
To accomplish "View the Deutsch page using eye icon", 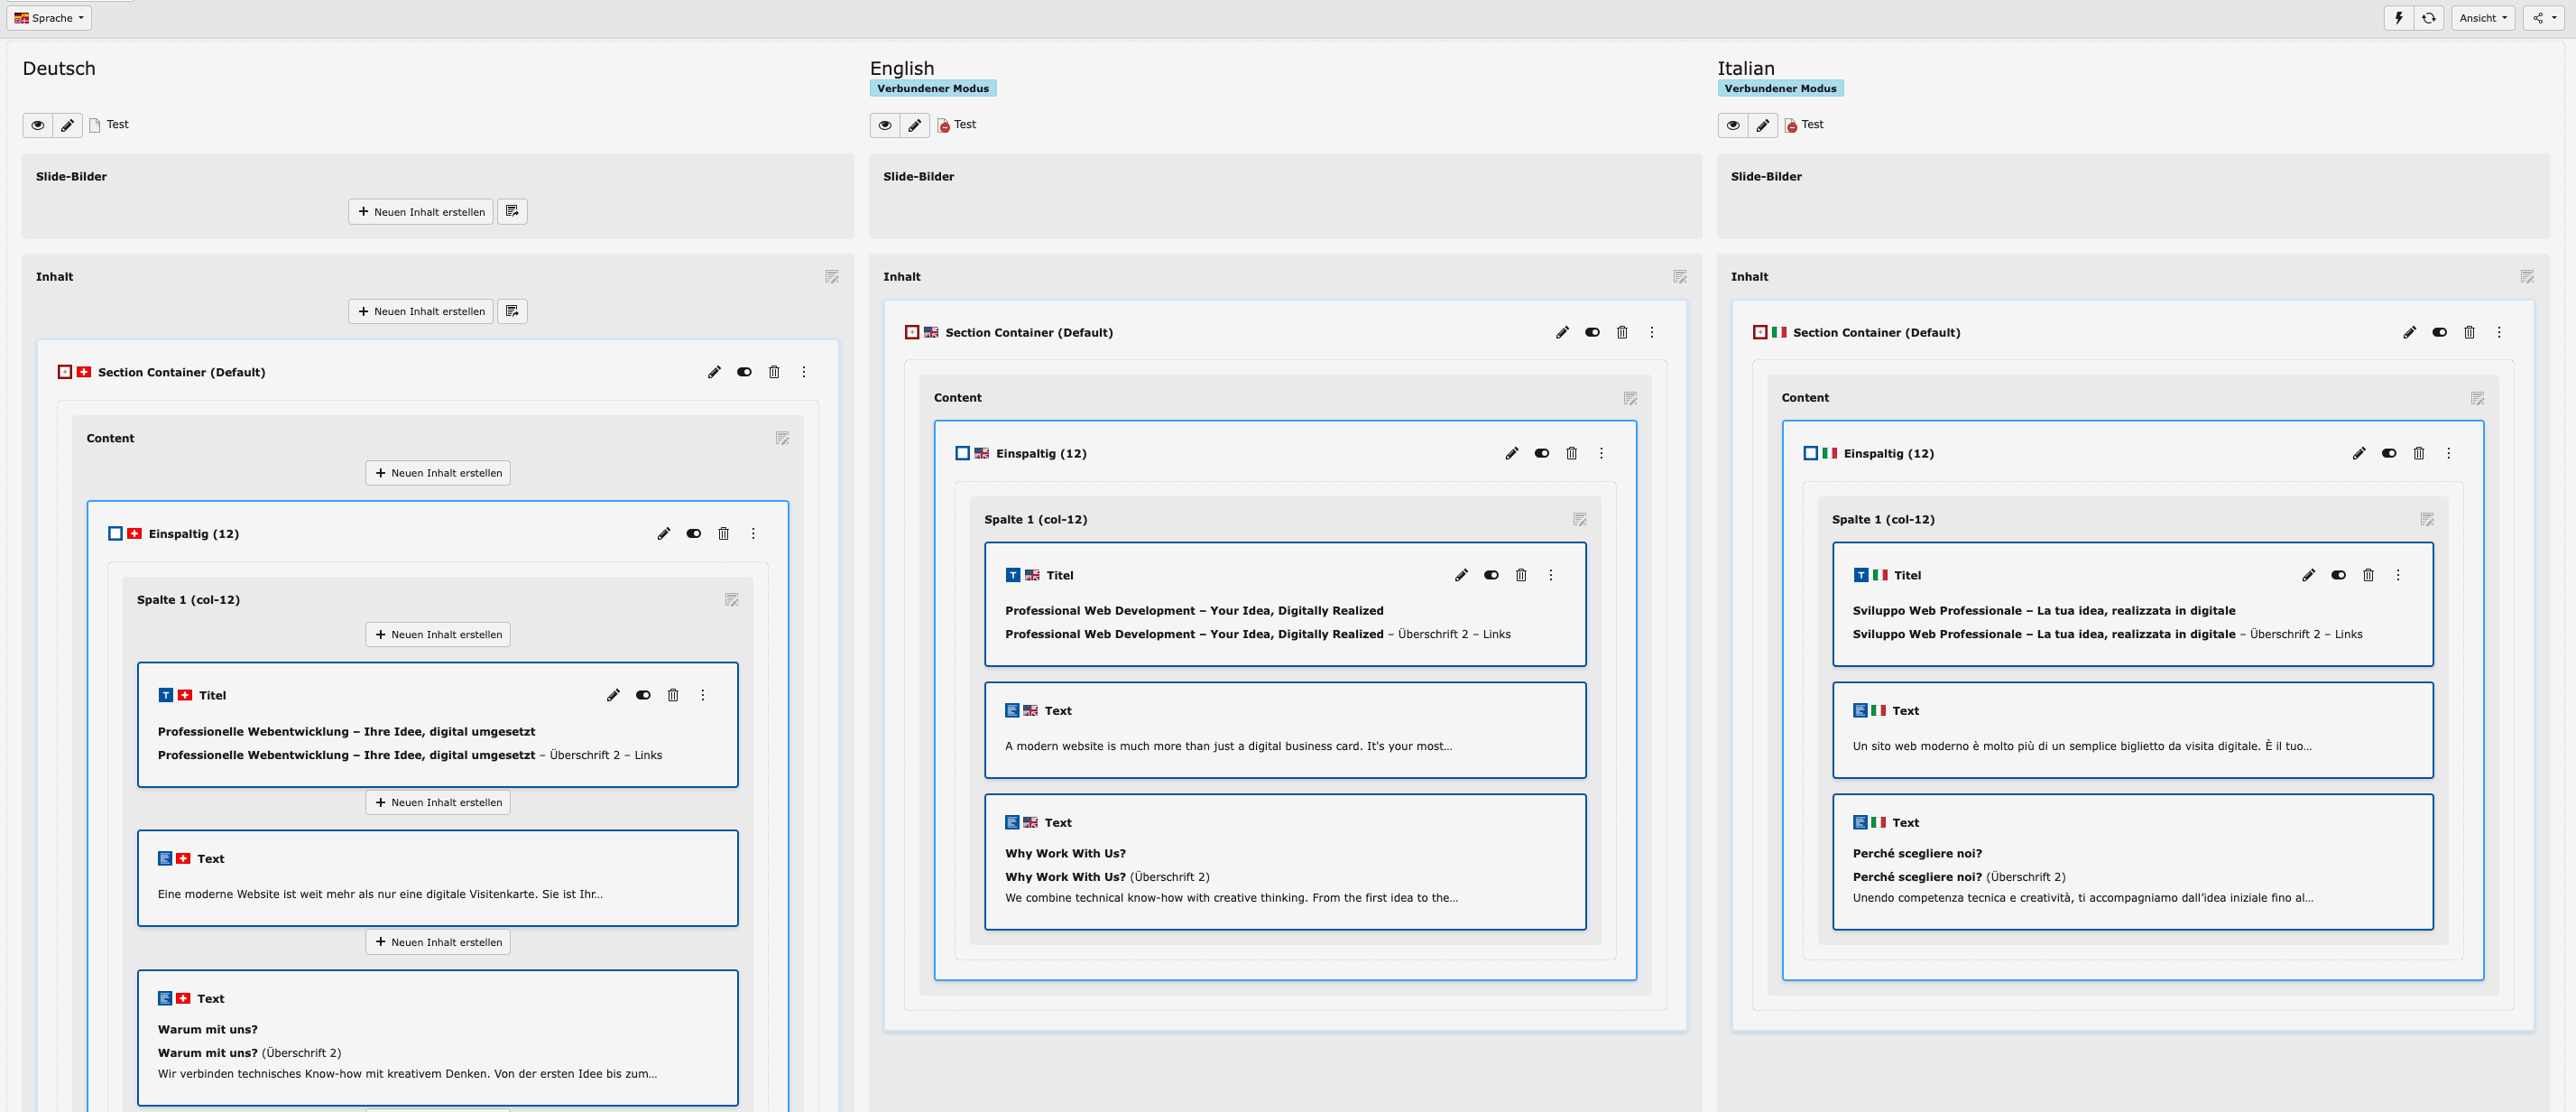I will click(38, 125).
